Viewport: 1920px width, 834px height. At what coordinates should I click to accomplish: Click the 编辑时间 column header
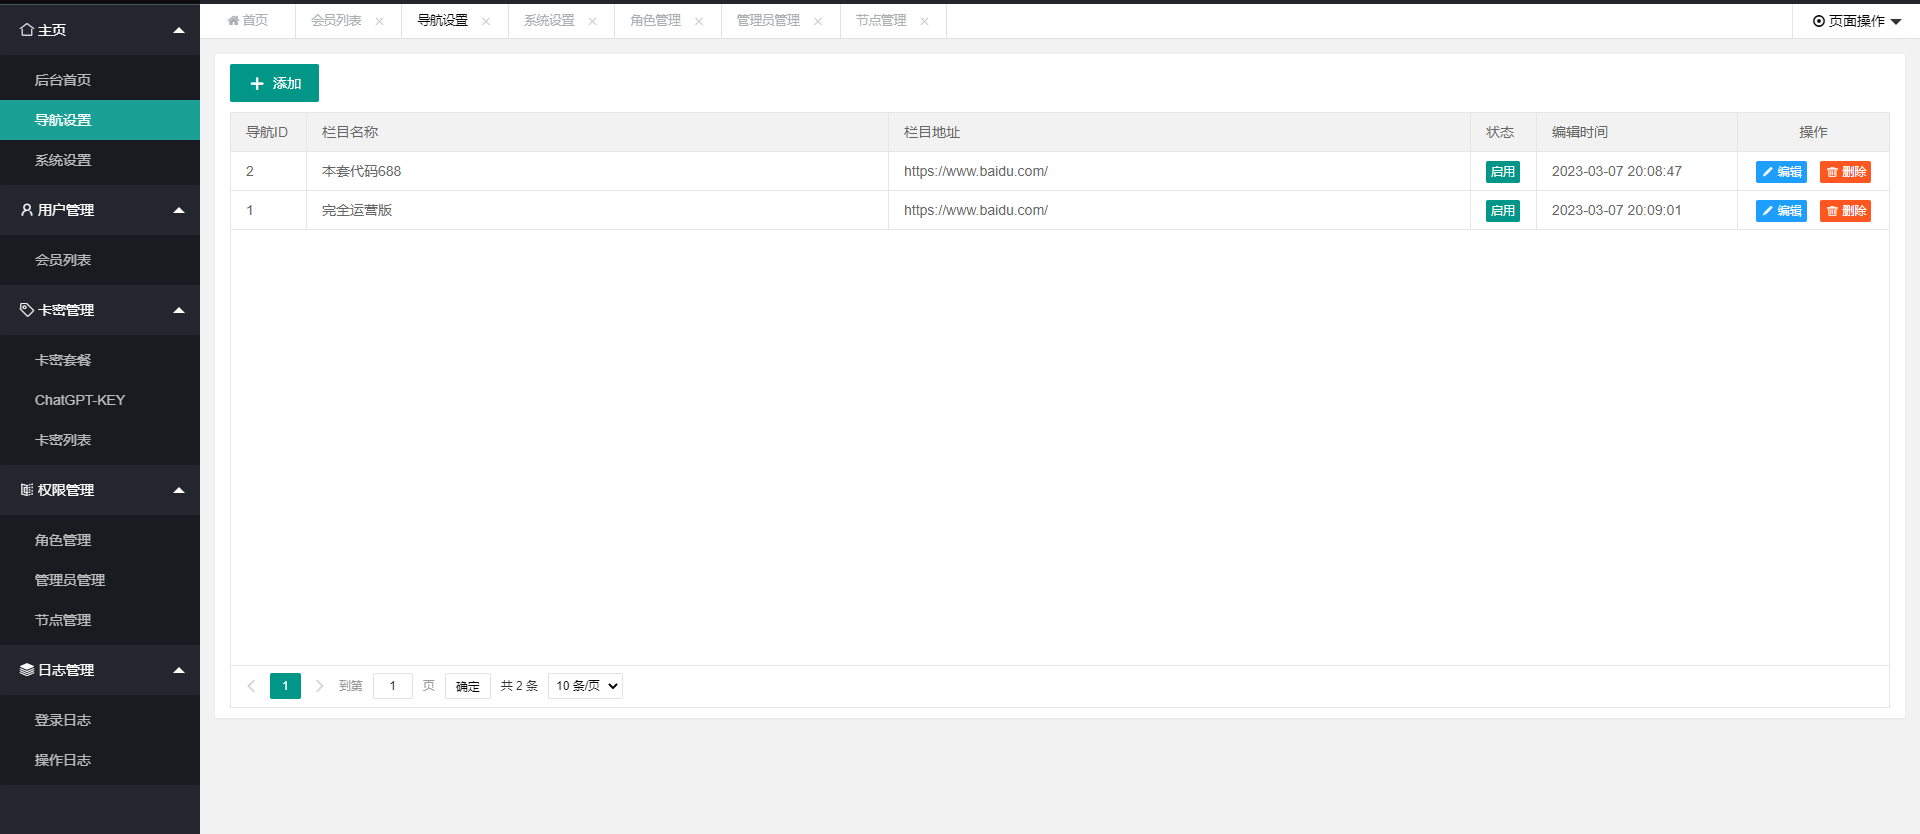1637,132
